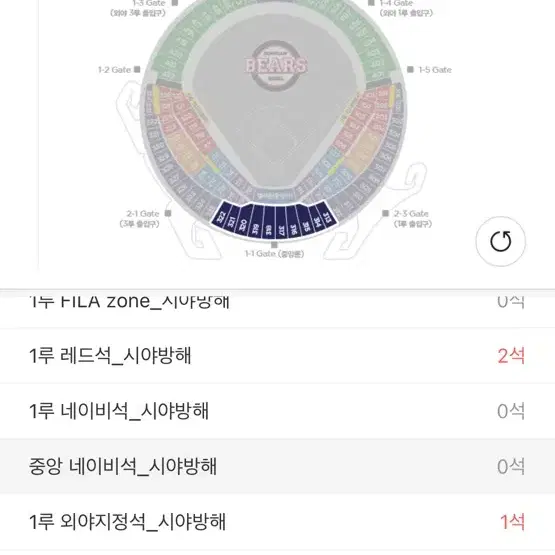The width and height of the screenshot is (555, 555).
Task: Tap section 322 in the navy block
Action: tap(222, 216)
